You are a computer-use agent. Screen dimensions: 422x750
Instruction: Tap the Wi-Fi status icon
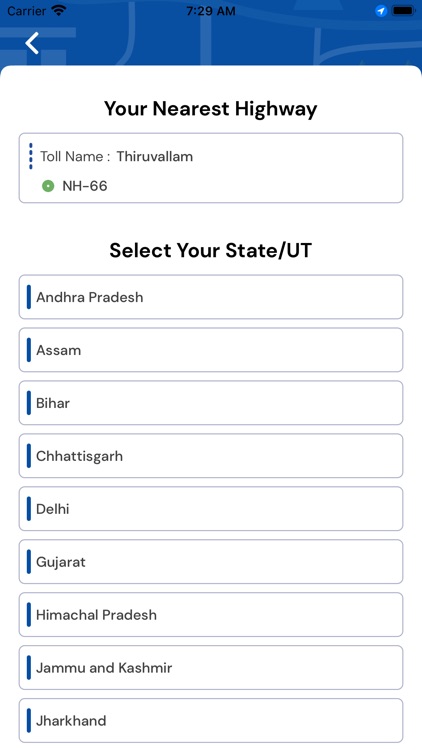[x=59, y=11]
